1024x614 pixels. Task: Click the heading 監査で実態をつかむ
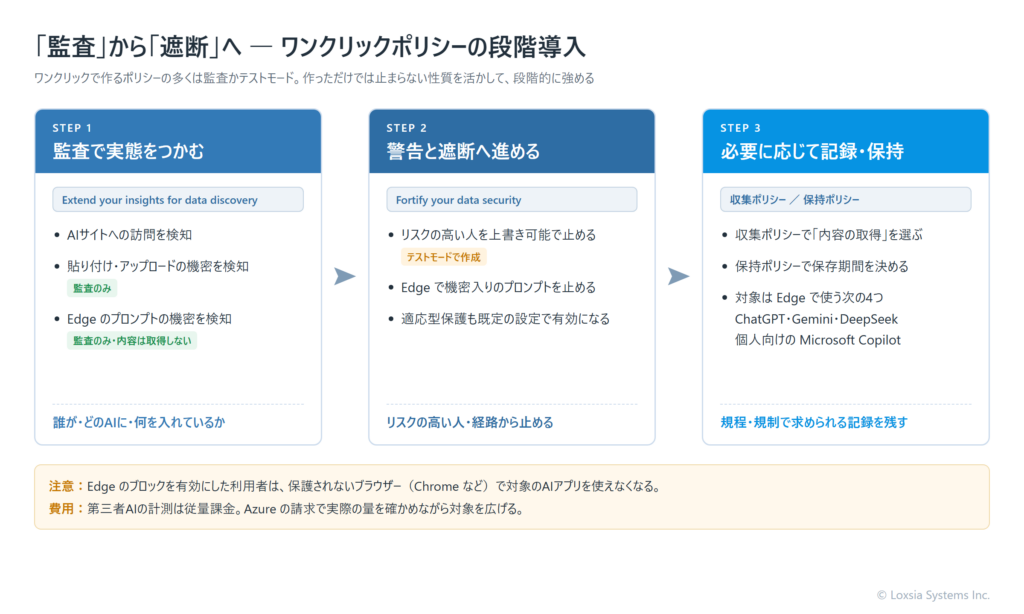point(128,152)
